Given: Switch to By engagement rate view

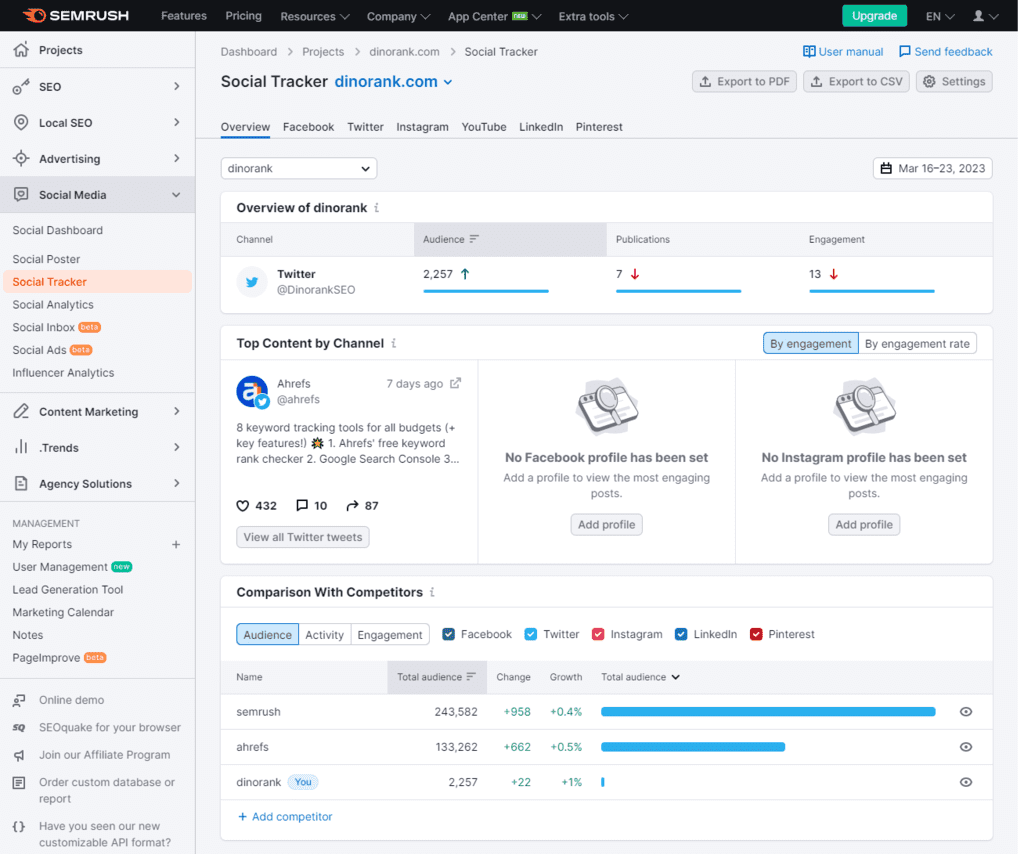Looking at the screenshot, I should tap(917, 343).
